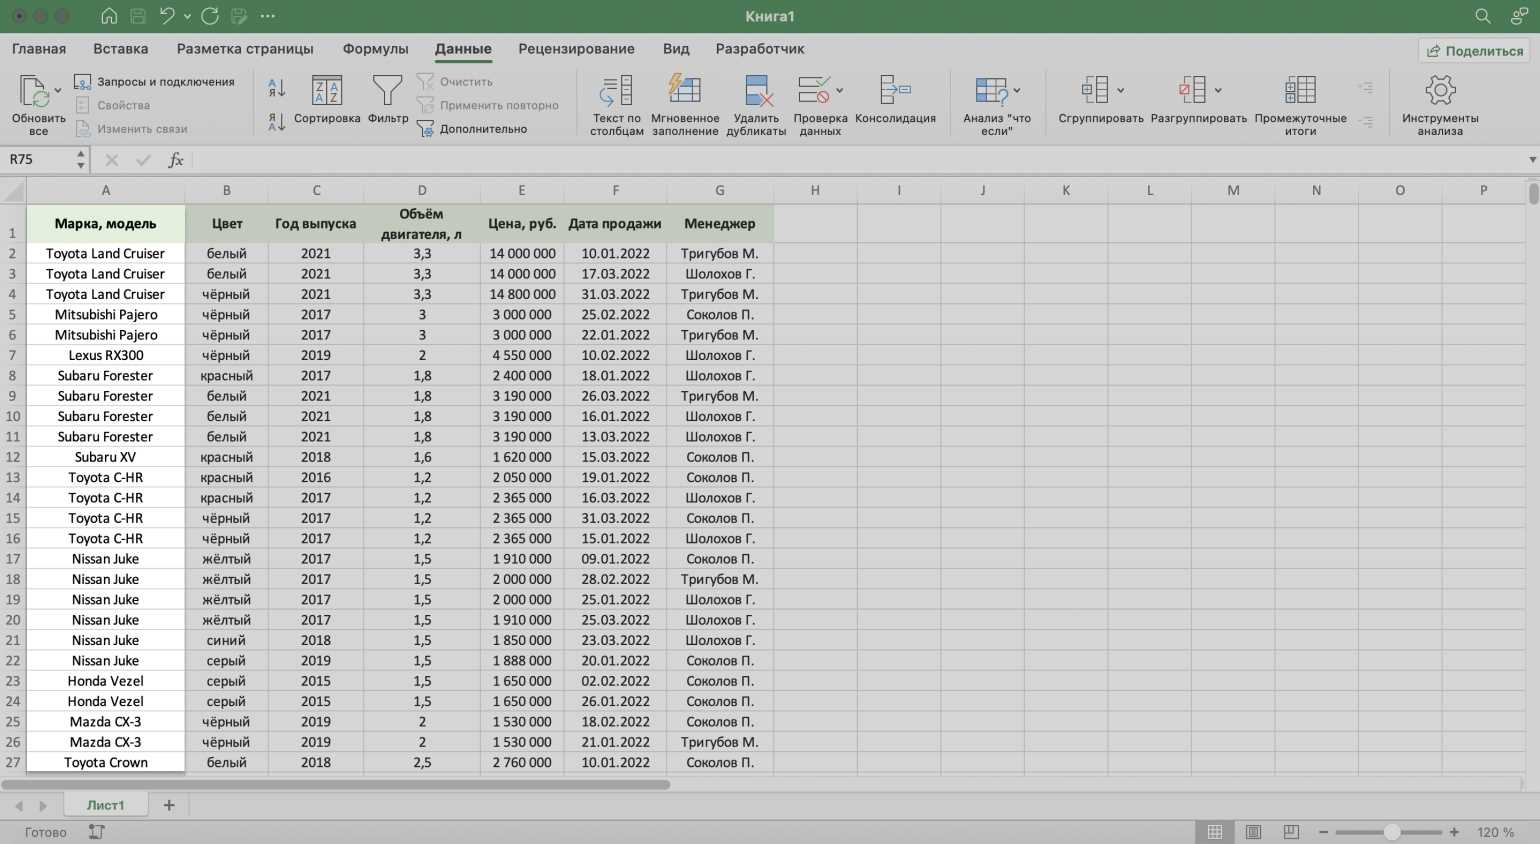
Task: Click Subtotals (Промежуточные итоги) icon
Action: coord(1300,92)
